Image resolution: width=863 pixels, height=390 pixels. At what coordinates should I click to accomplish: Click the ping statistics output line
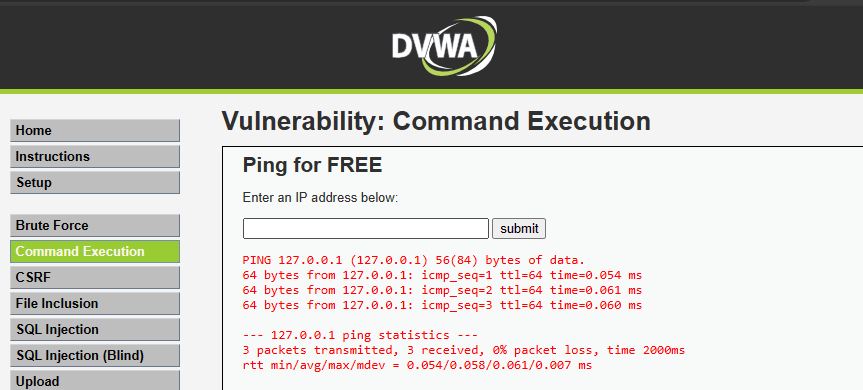tap(360, 335)
